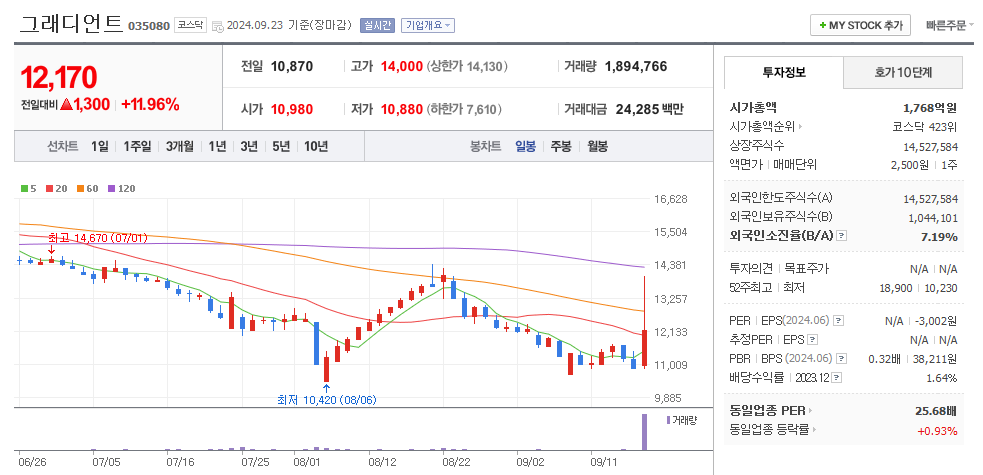Open the help icon next to PBR BPS(2024.06)
The image size is (983, 475).
(842, 359)
